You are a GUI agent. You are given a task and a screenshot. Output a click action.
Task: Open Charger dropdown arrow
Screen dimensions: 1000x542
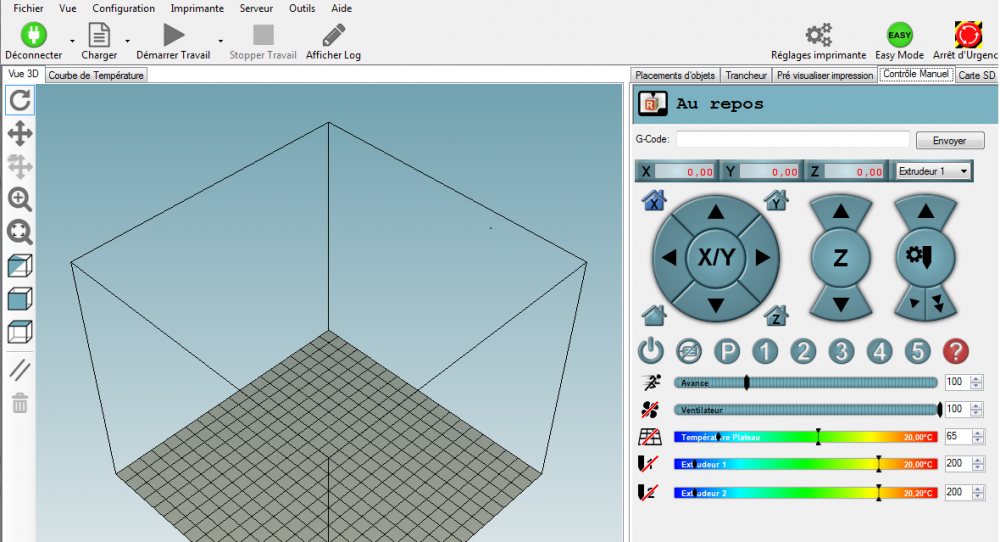[x=128, y=41]
